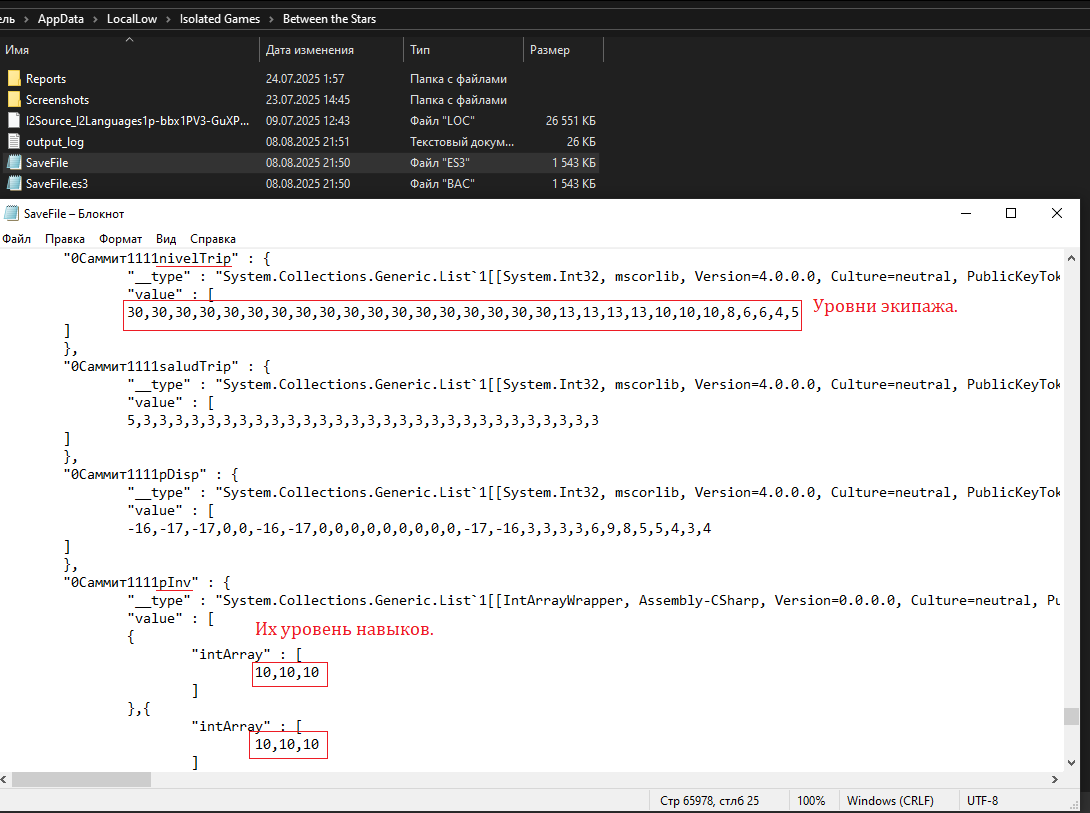
Task: Maximize the Notepad window
Action: [x=1011, y=213]
